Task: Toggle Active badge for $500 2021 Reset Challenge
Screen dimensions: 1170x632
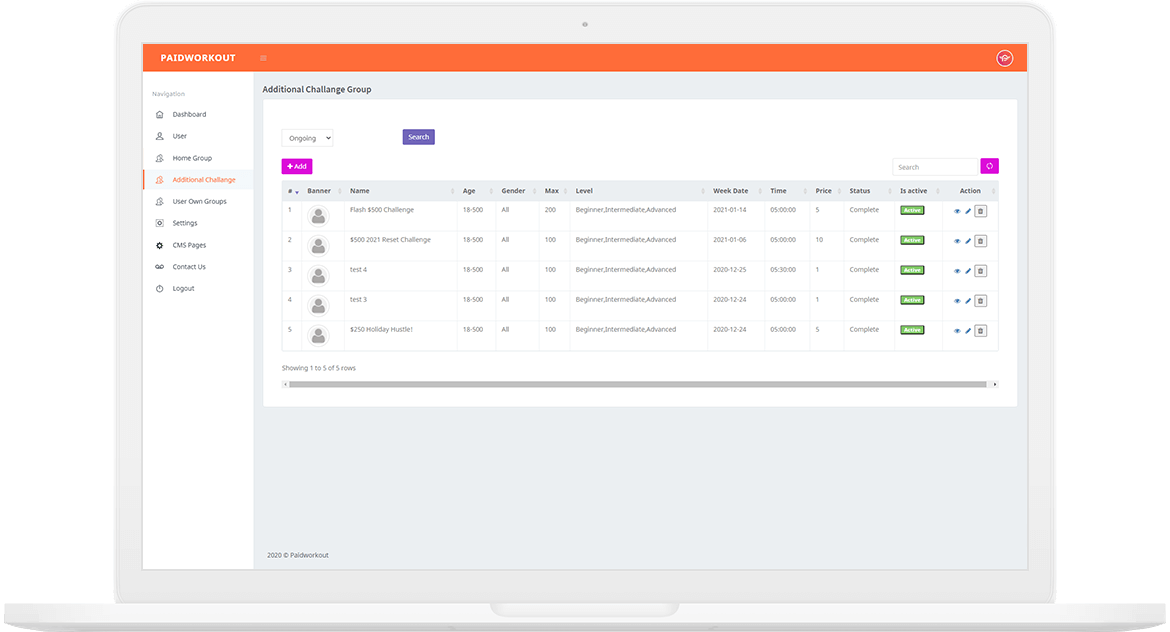Action: tap(912, 240)
